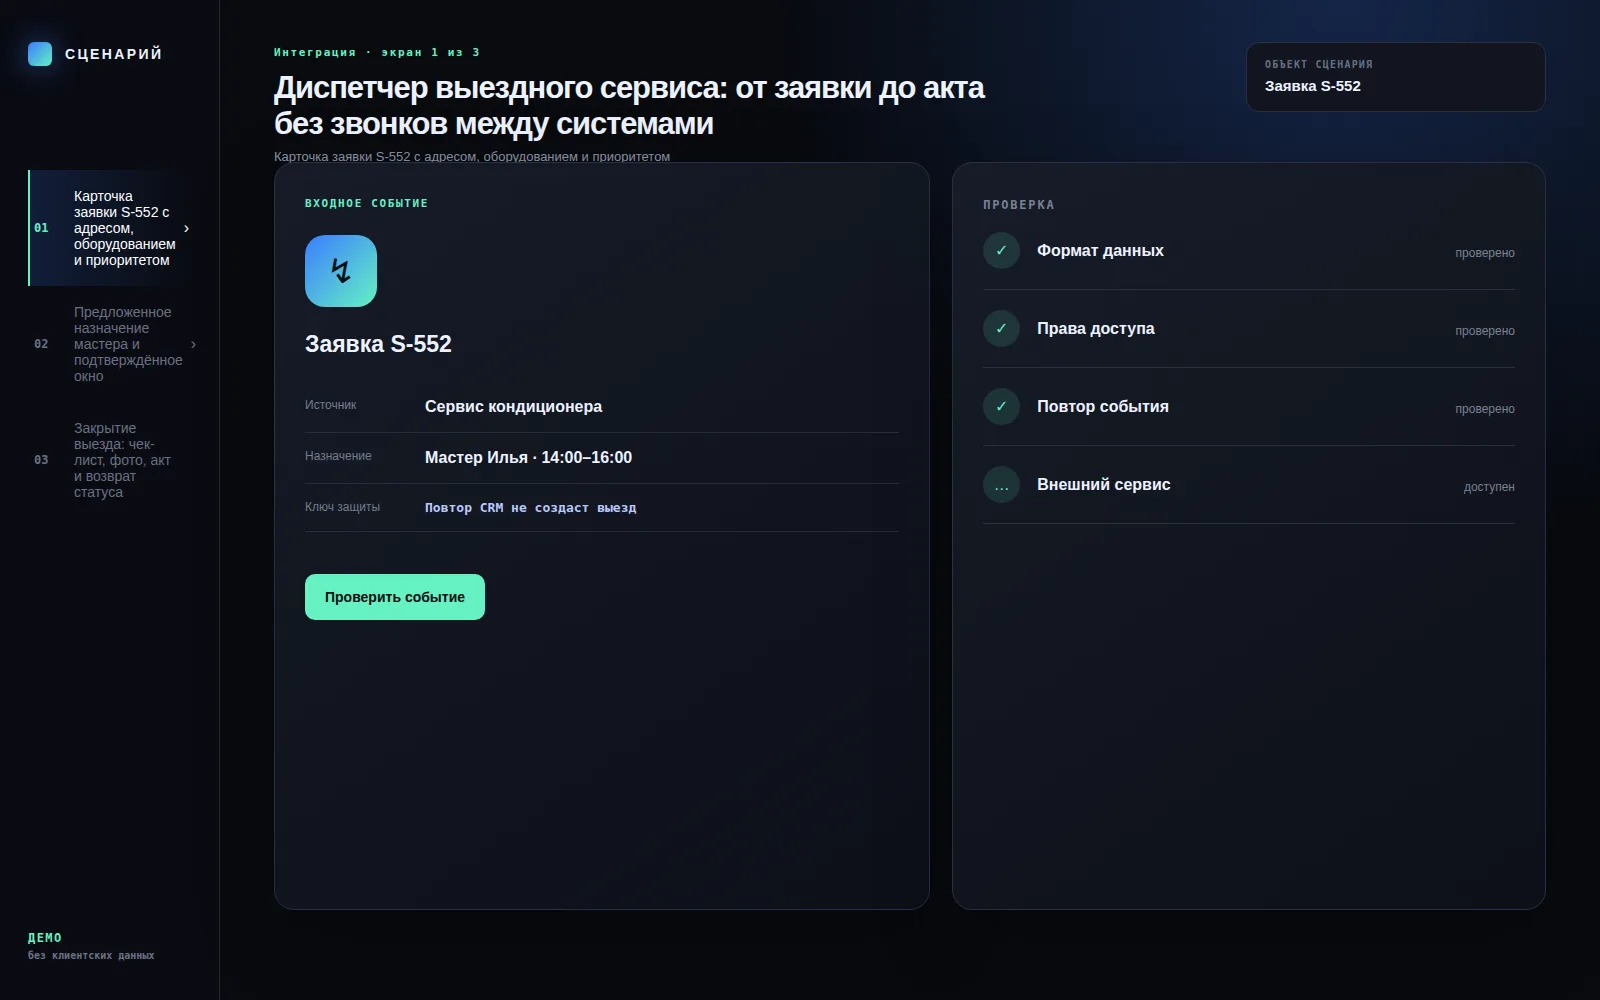Click the Источник field label

[330, 405]
